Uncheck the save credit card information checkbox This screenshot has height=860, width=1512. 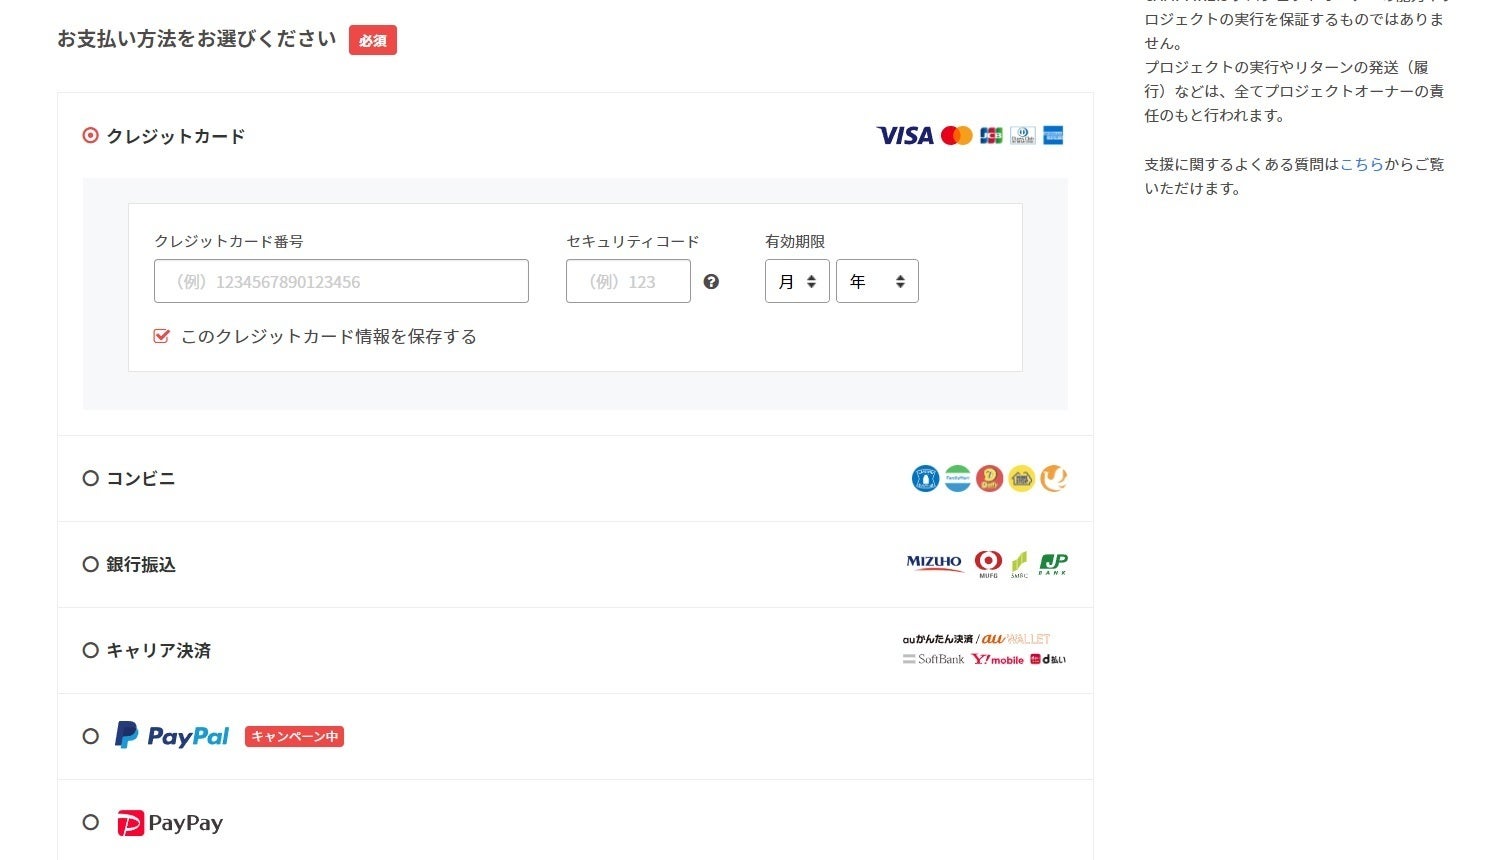click(161, 337)
